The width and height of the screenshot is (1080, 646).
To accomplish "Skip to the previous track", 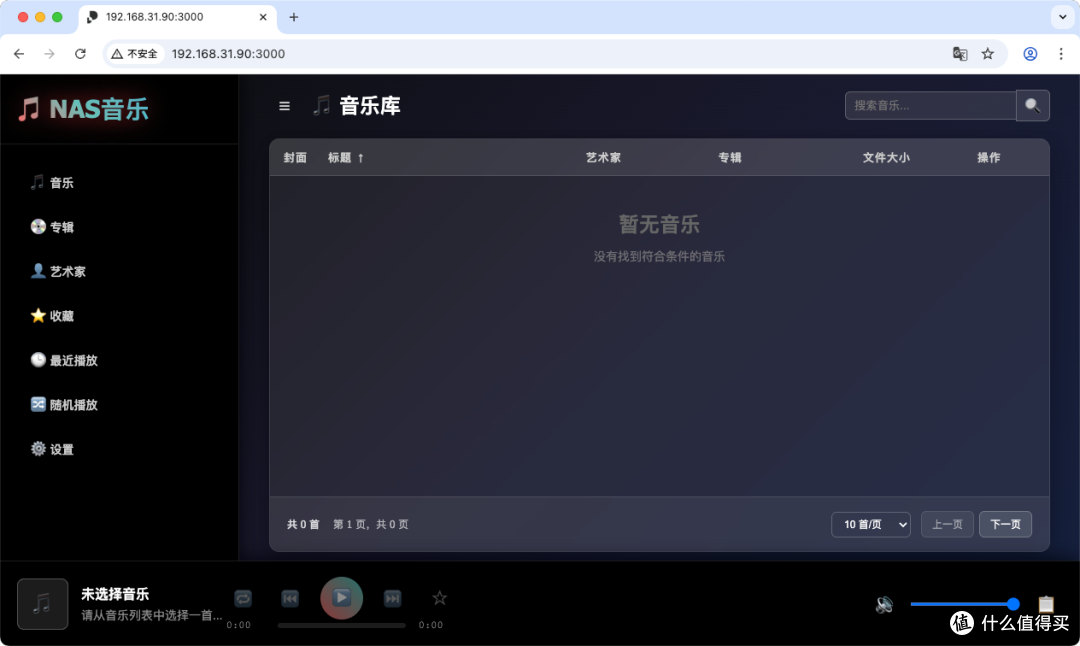I will pos(290,598).
